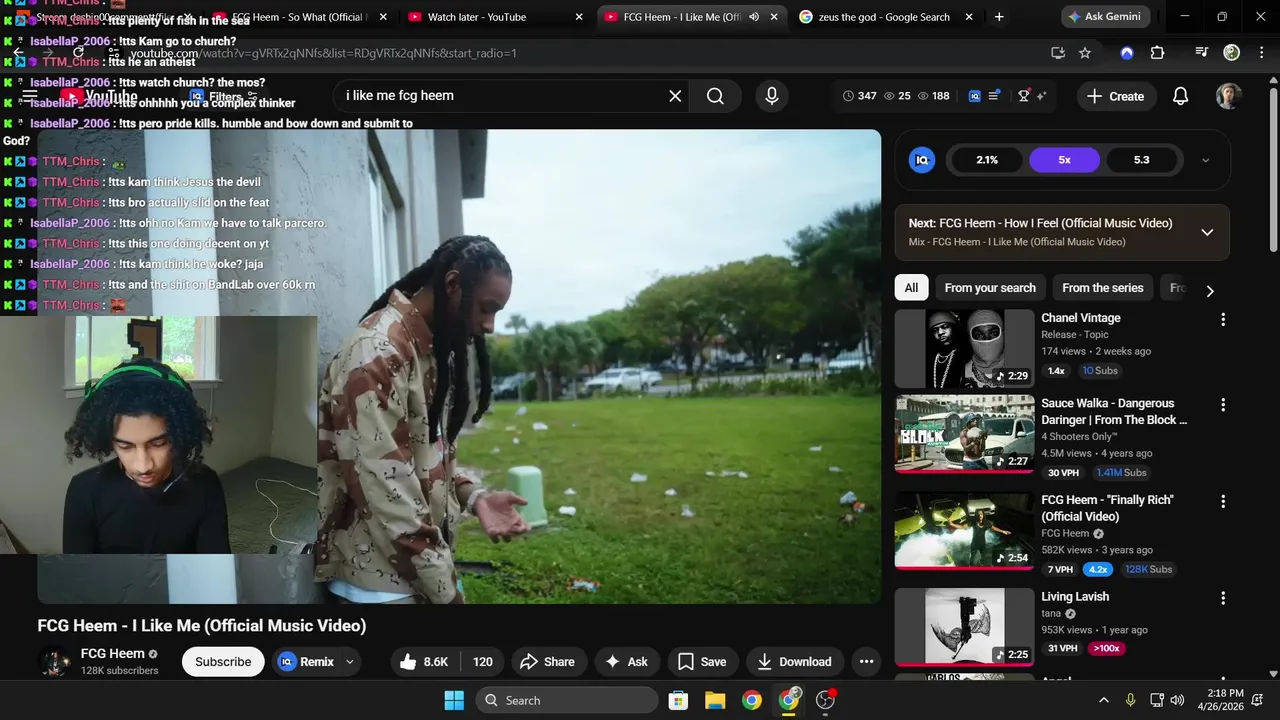Select the From your search chip
This screenshot has width=1280, height=720.
[x=990, y=288]
